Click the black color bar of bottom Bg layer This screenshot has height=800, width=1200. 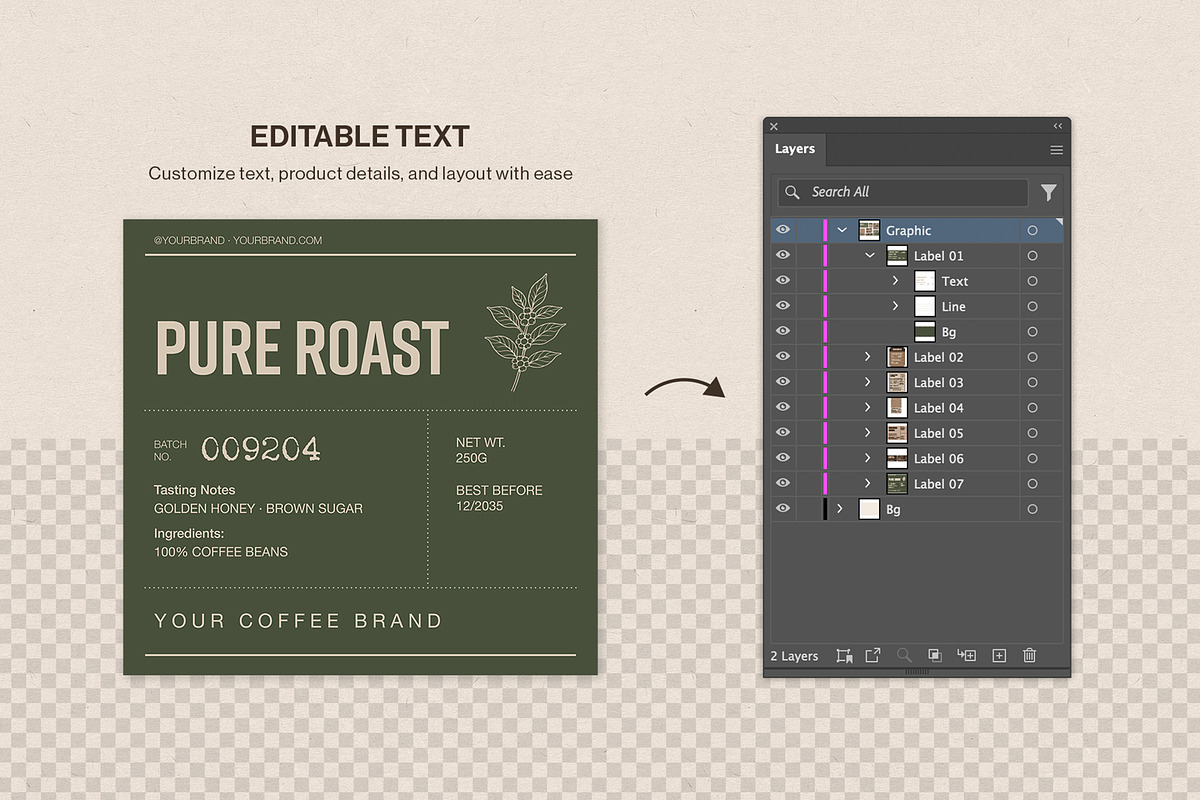click(825, 509)
